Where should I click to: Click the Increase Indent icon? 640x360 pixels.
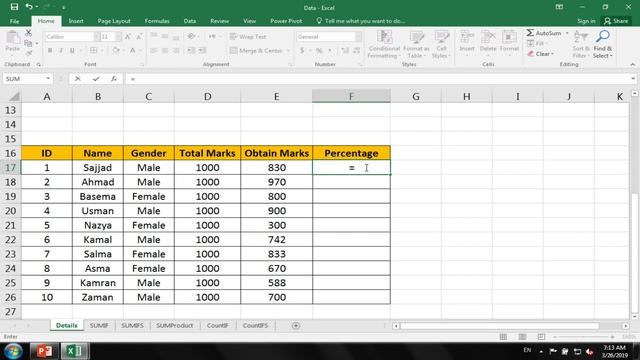(x=202, y=51)
